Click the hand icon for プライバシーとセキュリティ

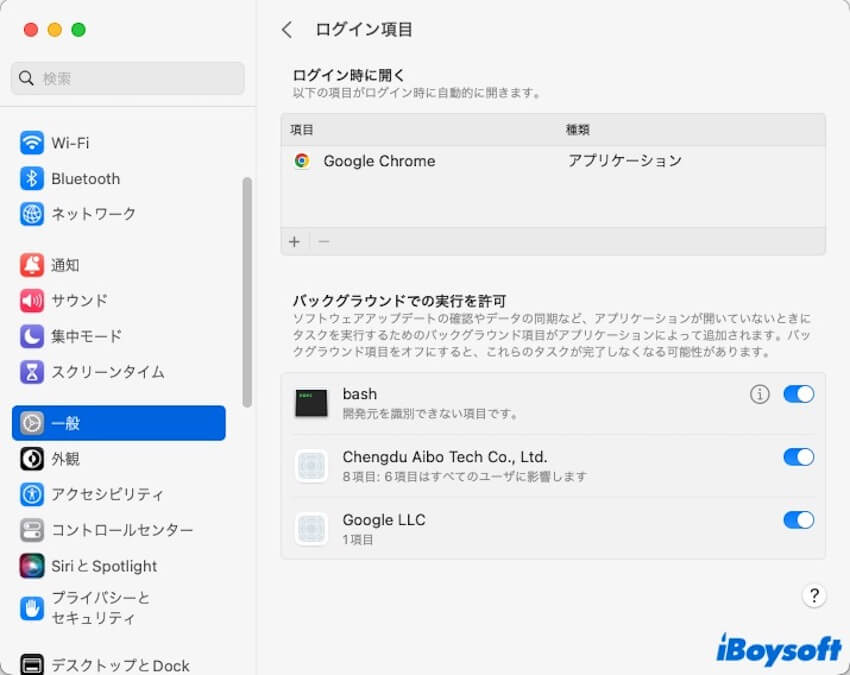[x=32, y=608]
